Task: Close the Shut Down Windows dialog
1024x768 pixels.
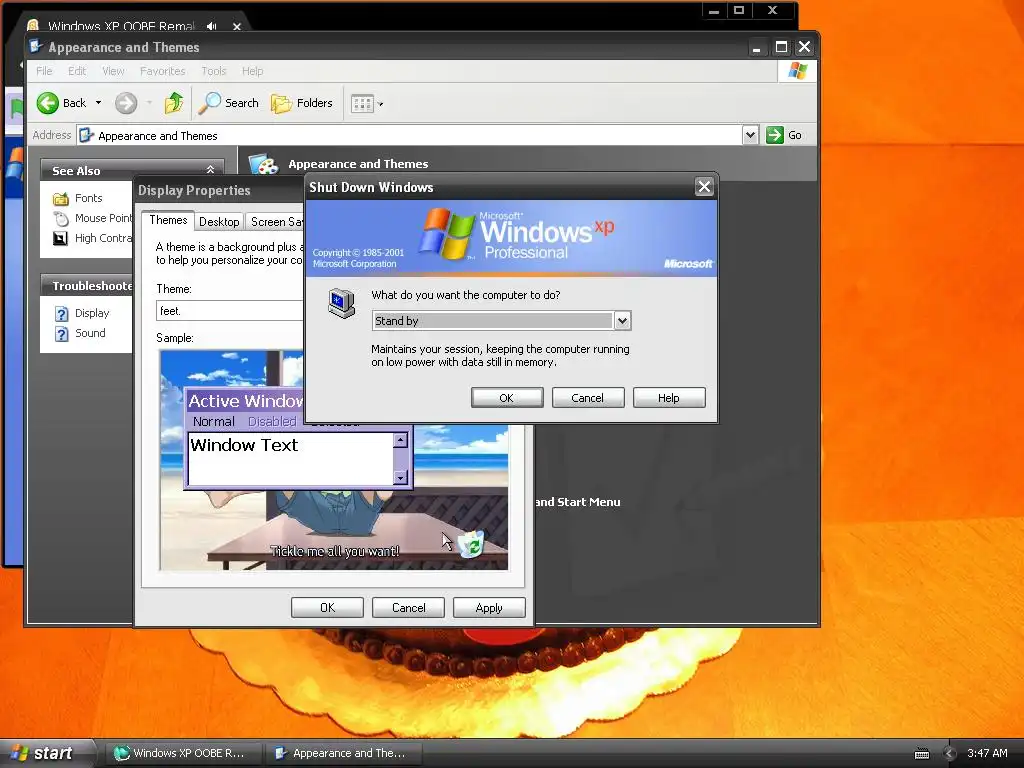Action: click(x=704, y=187)
